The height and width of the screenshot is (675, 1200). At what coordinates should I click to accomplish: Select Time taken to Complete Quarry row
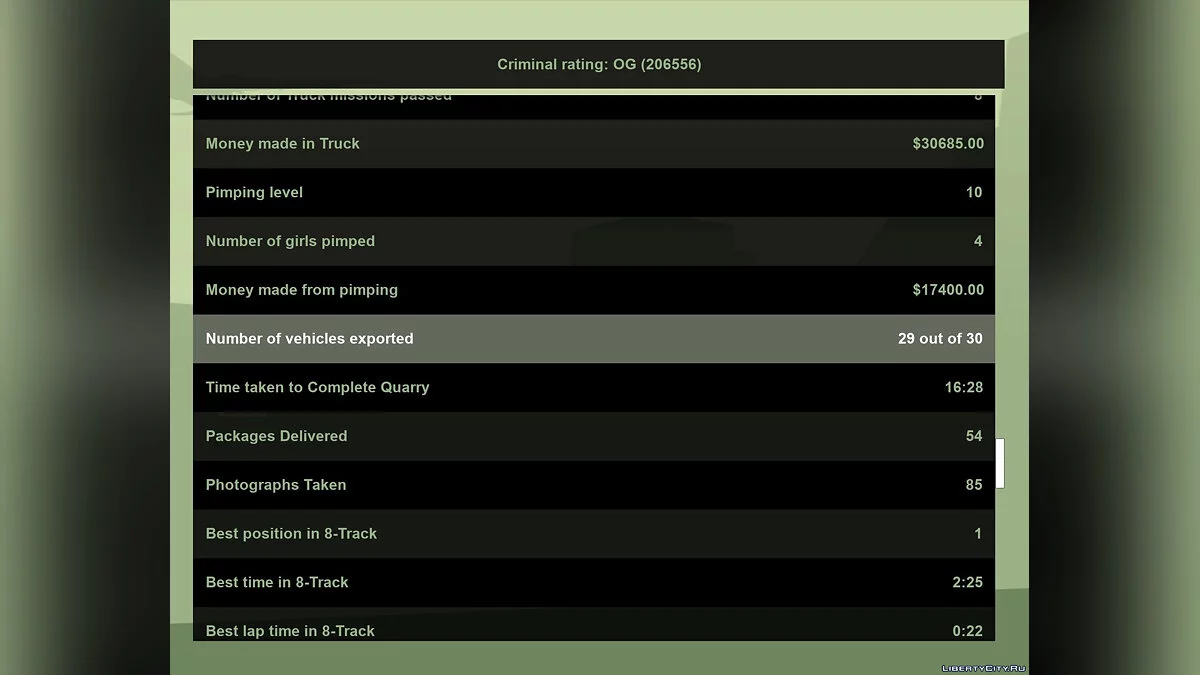(x=593, y=387)
